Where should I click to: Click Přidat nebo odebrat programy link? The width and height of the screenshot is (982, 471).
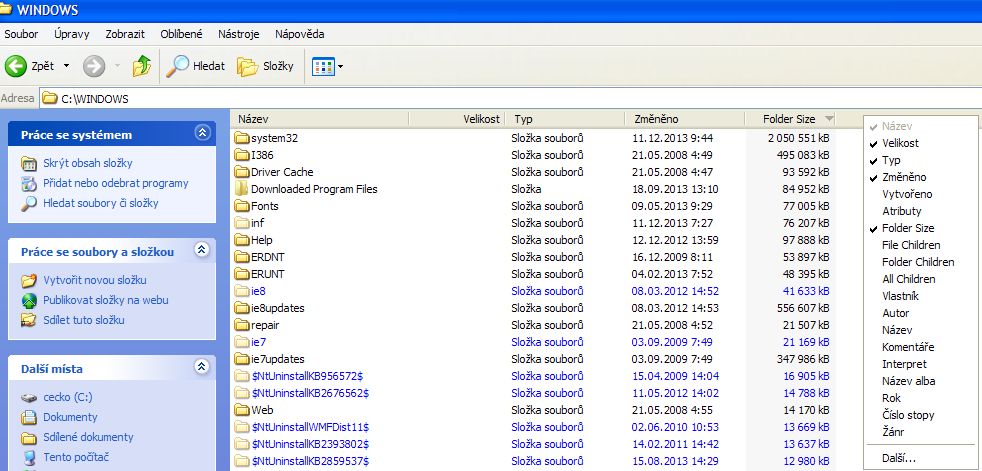(115, 183)
